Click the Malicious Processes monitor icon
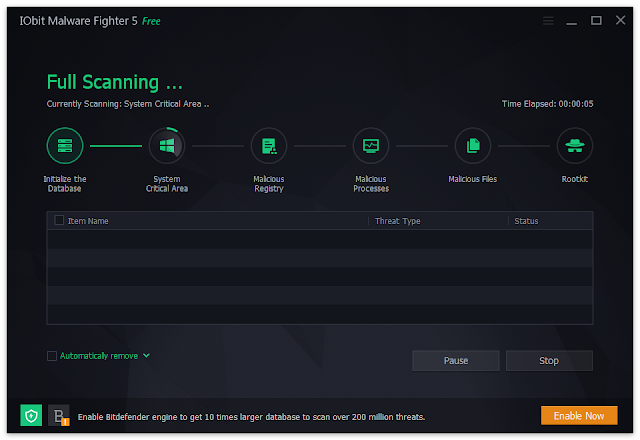Screen dimensions: 640x440 (371, 146)
